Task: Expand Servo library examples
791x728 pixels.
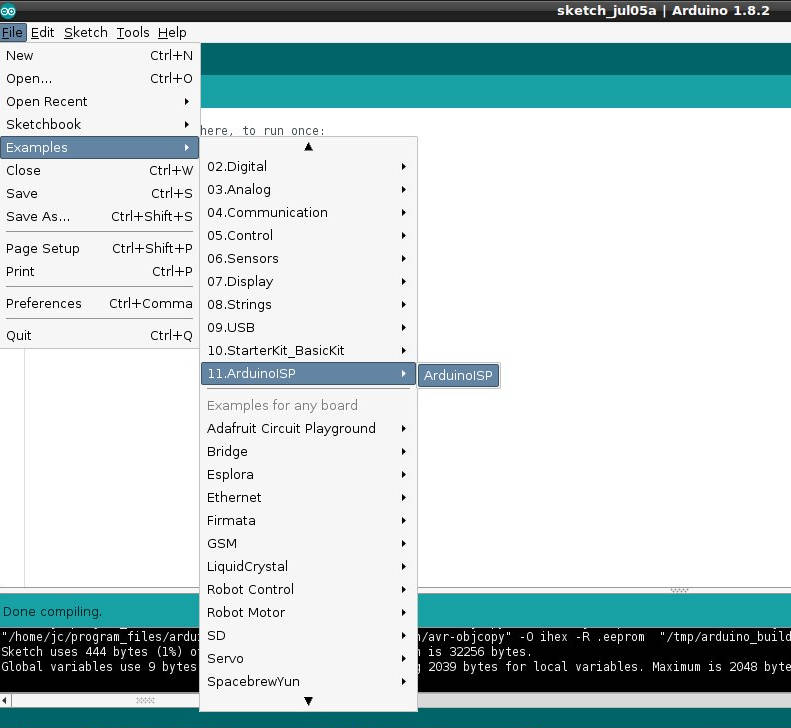Action: 308,659
